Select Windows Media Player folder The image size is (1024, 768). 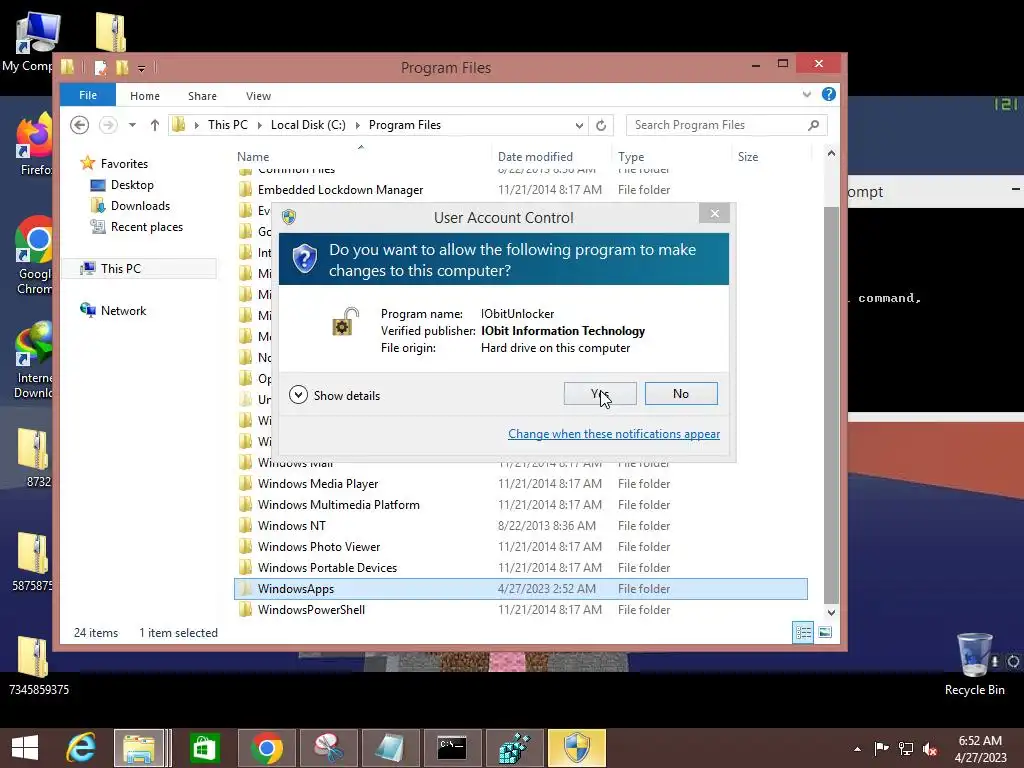520,484
